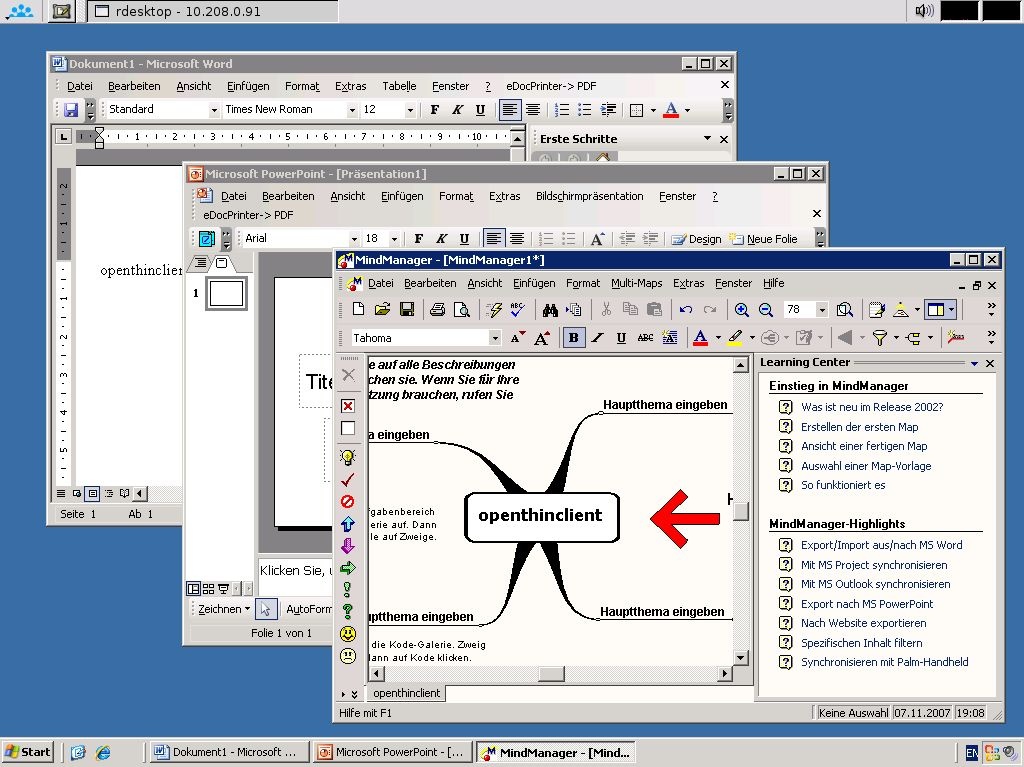Open 'Export nach MS PowerPoint' link
Screen dimensions: 1024x767
pyautogui.click(x=867, y=604)
